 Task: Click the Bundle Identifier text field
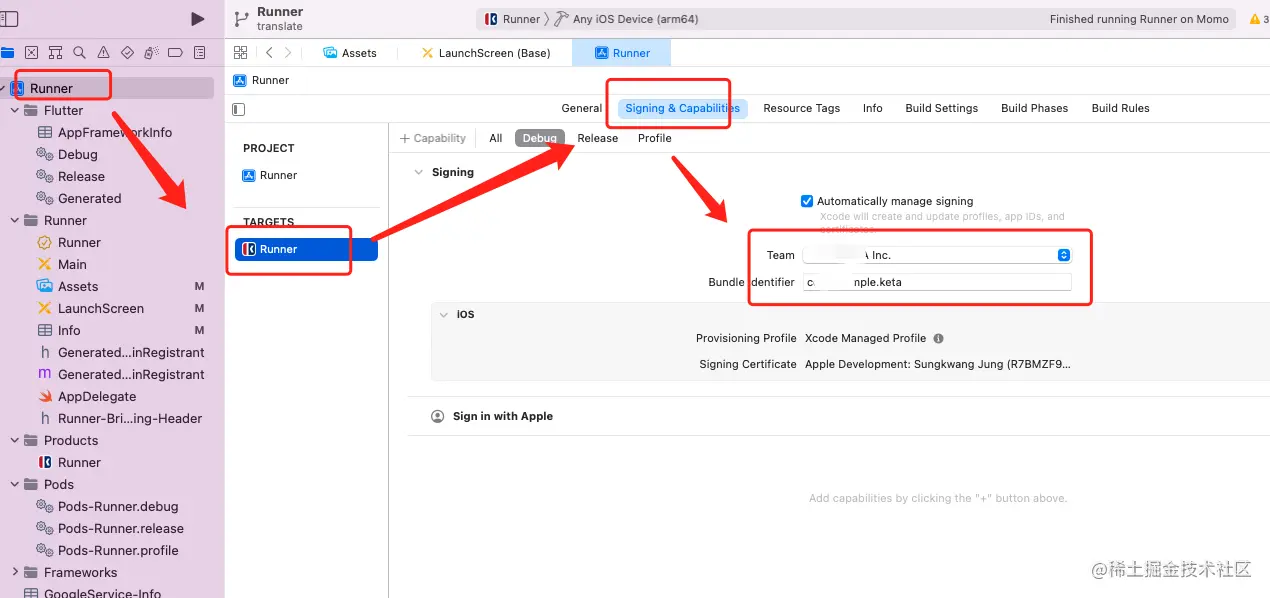pyautogui.click(x=937, y=282)
